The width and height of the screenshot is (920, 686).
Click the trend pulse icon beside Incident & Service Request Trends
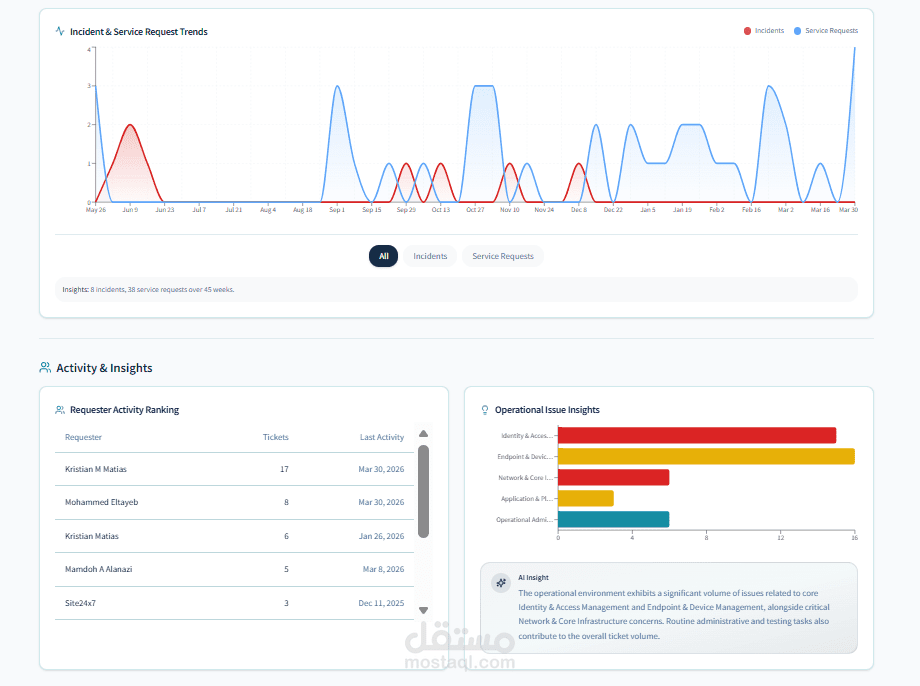[60, 31]
